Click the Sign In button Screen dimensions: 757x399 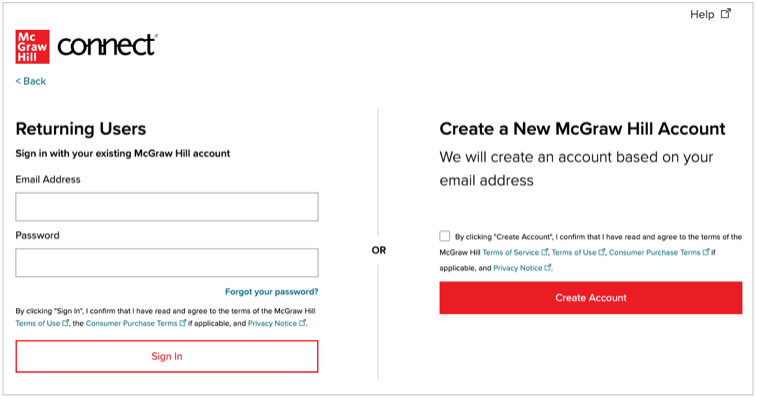(x=167, y=356)
